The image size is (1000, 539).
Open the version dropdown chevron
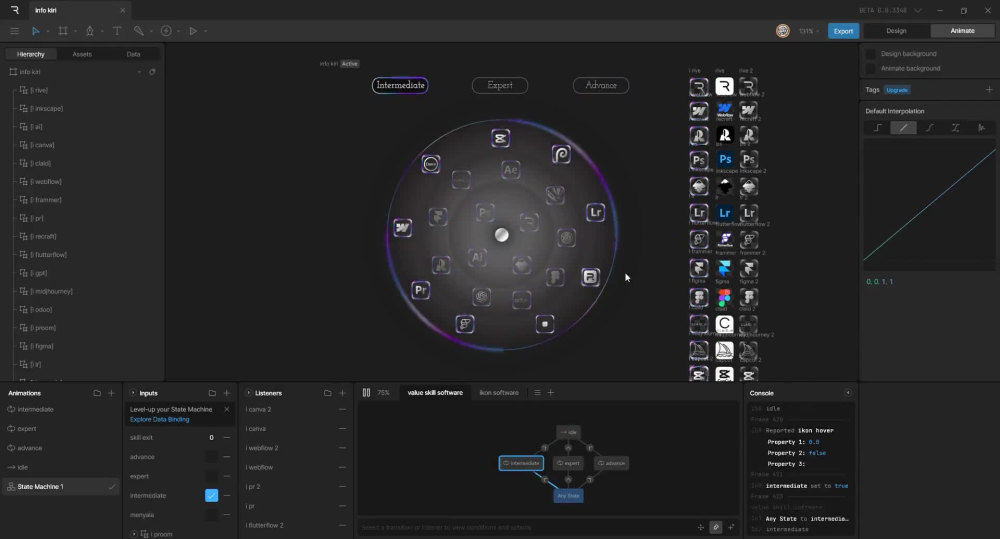(x=918, y=10)
